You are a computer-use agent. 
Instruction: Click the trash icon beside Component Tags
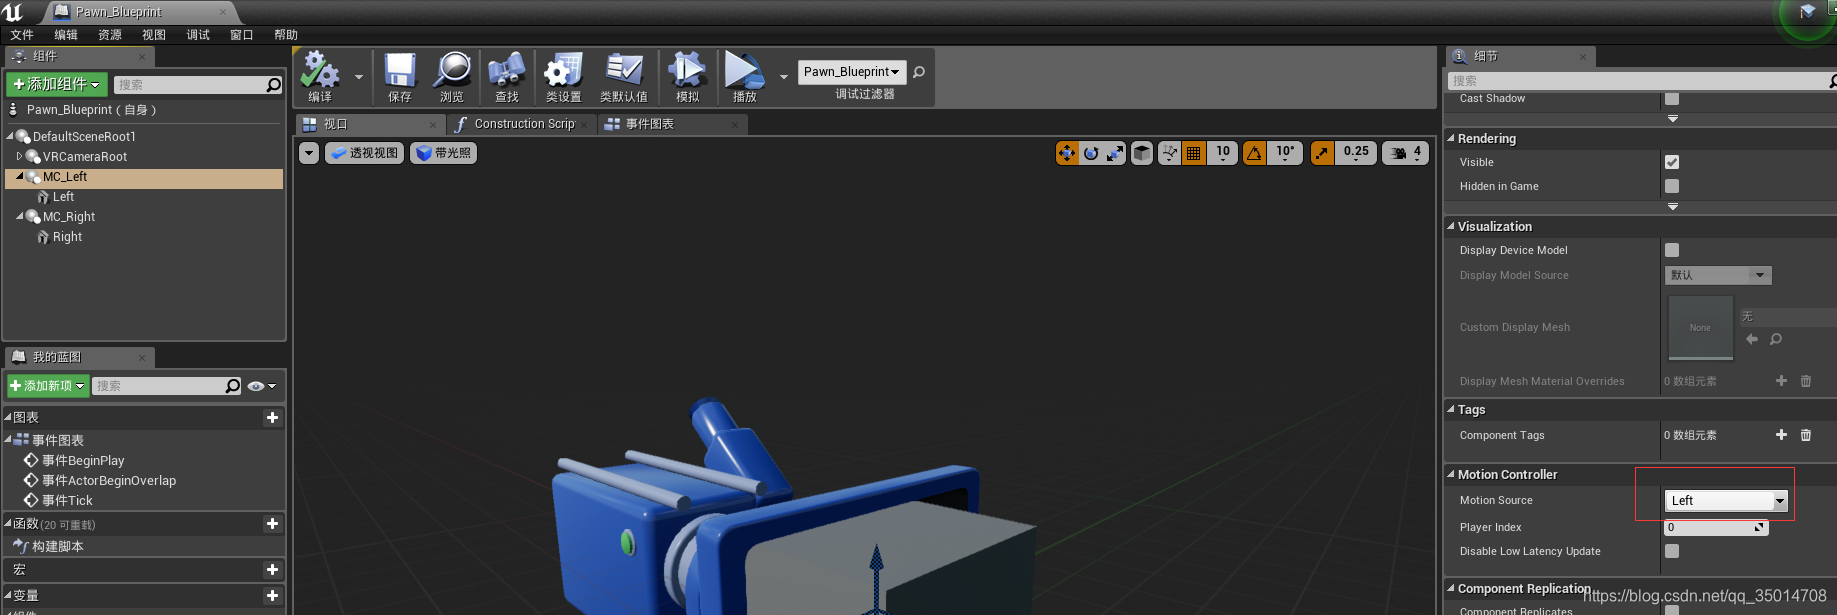pos(1806,435)
